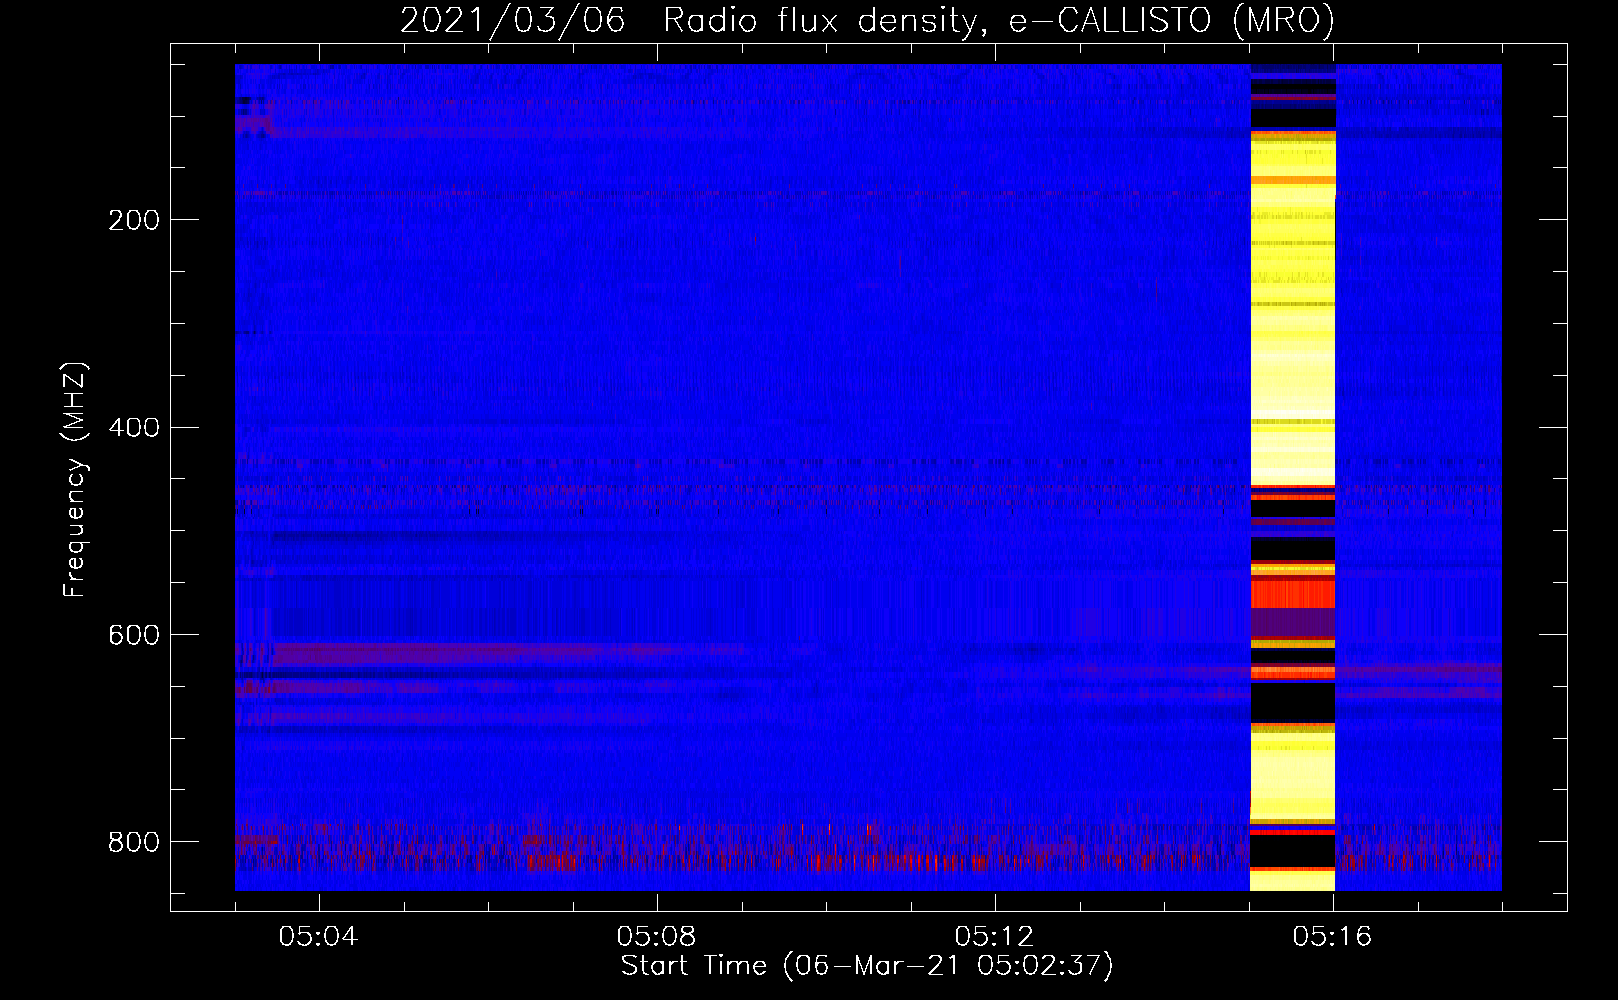Click the 200 frequency tick label
This screenshot has height=1000, width=1618.
[x=134, y=220]
